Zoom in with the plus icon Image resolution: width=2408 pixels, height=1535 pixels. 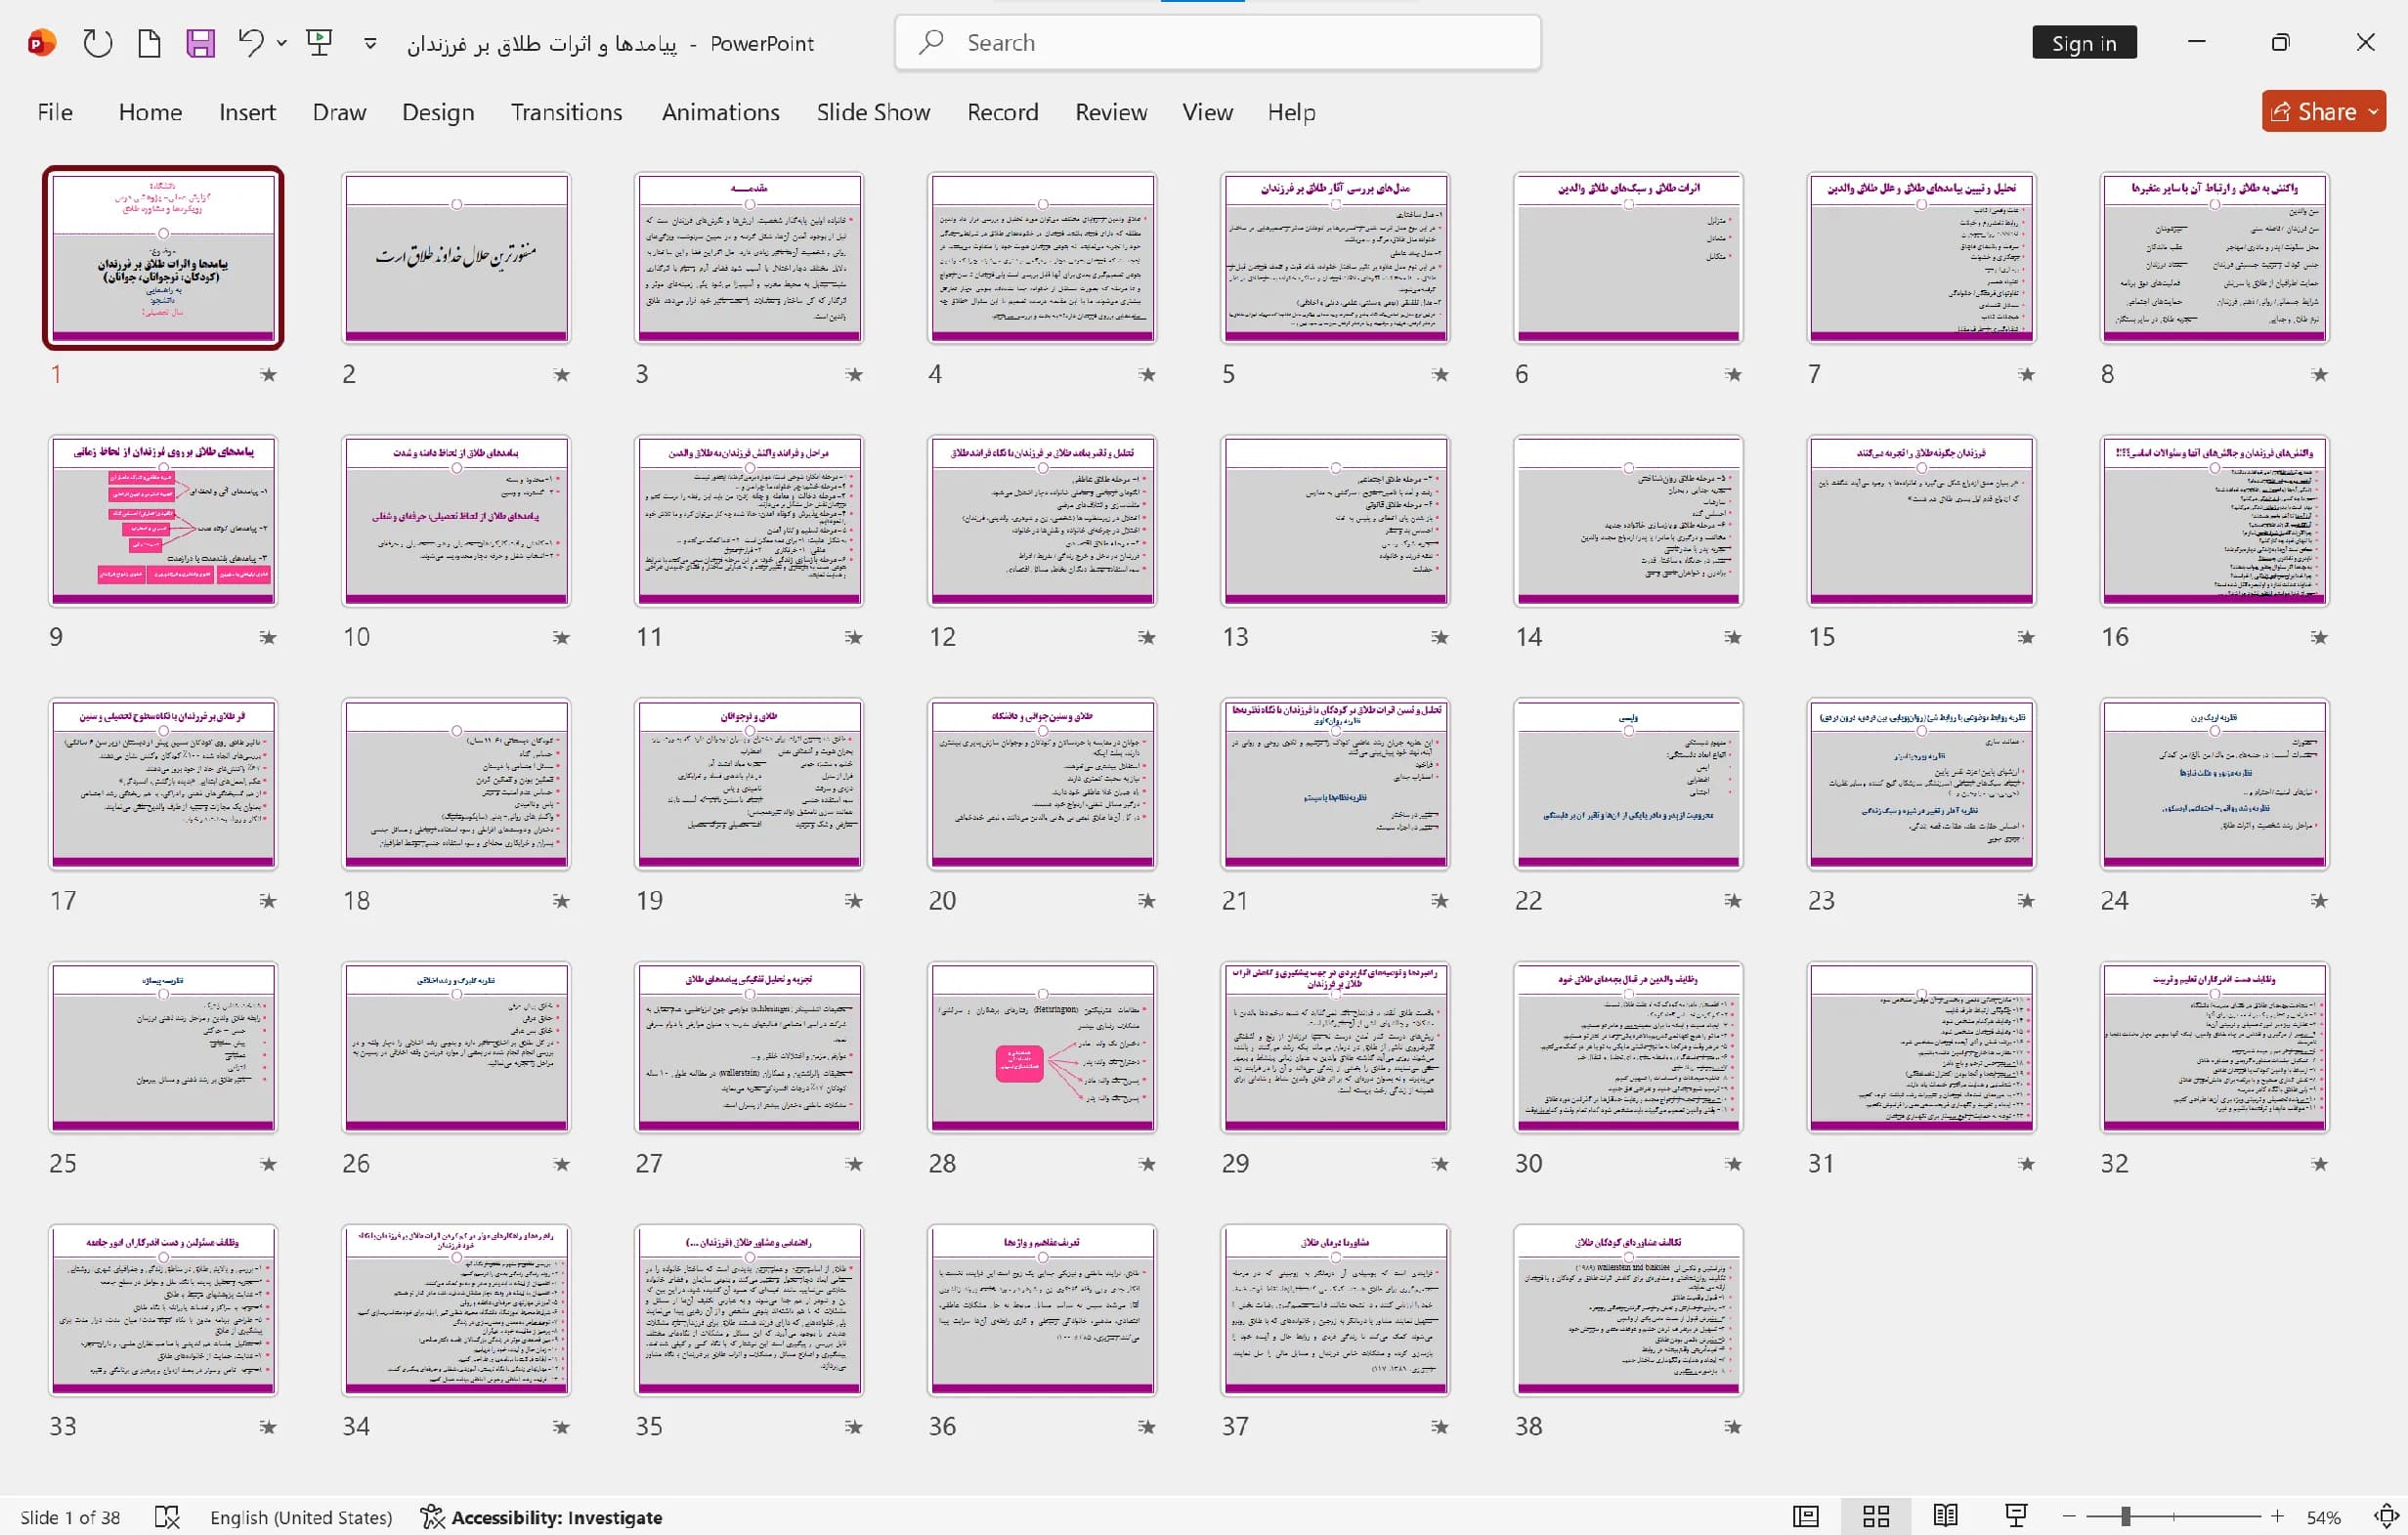[2277, 1517]
